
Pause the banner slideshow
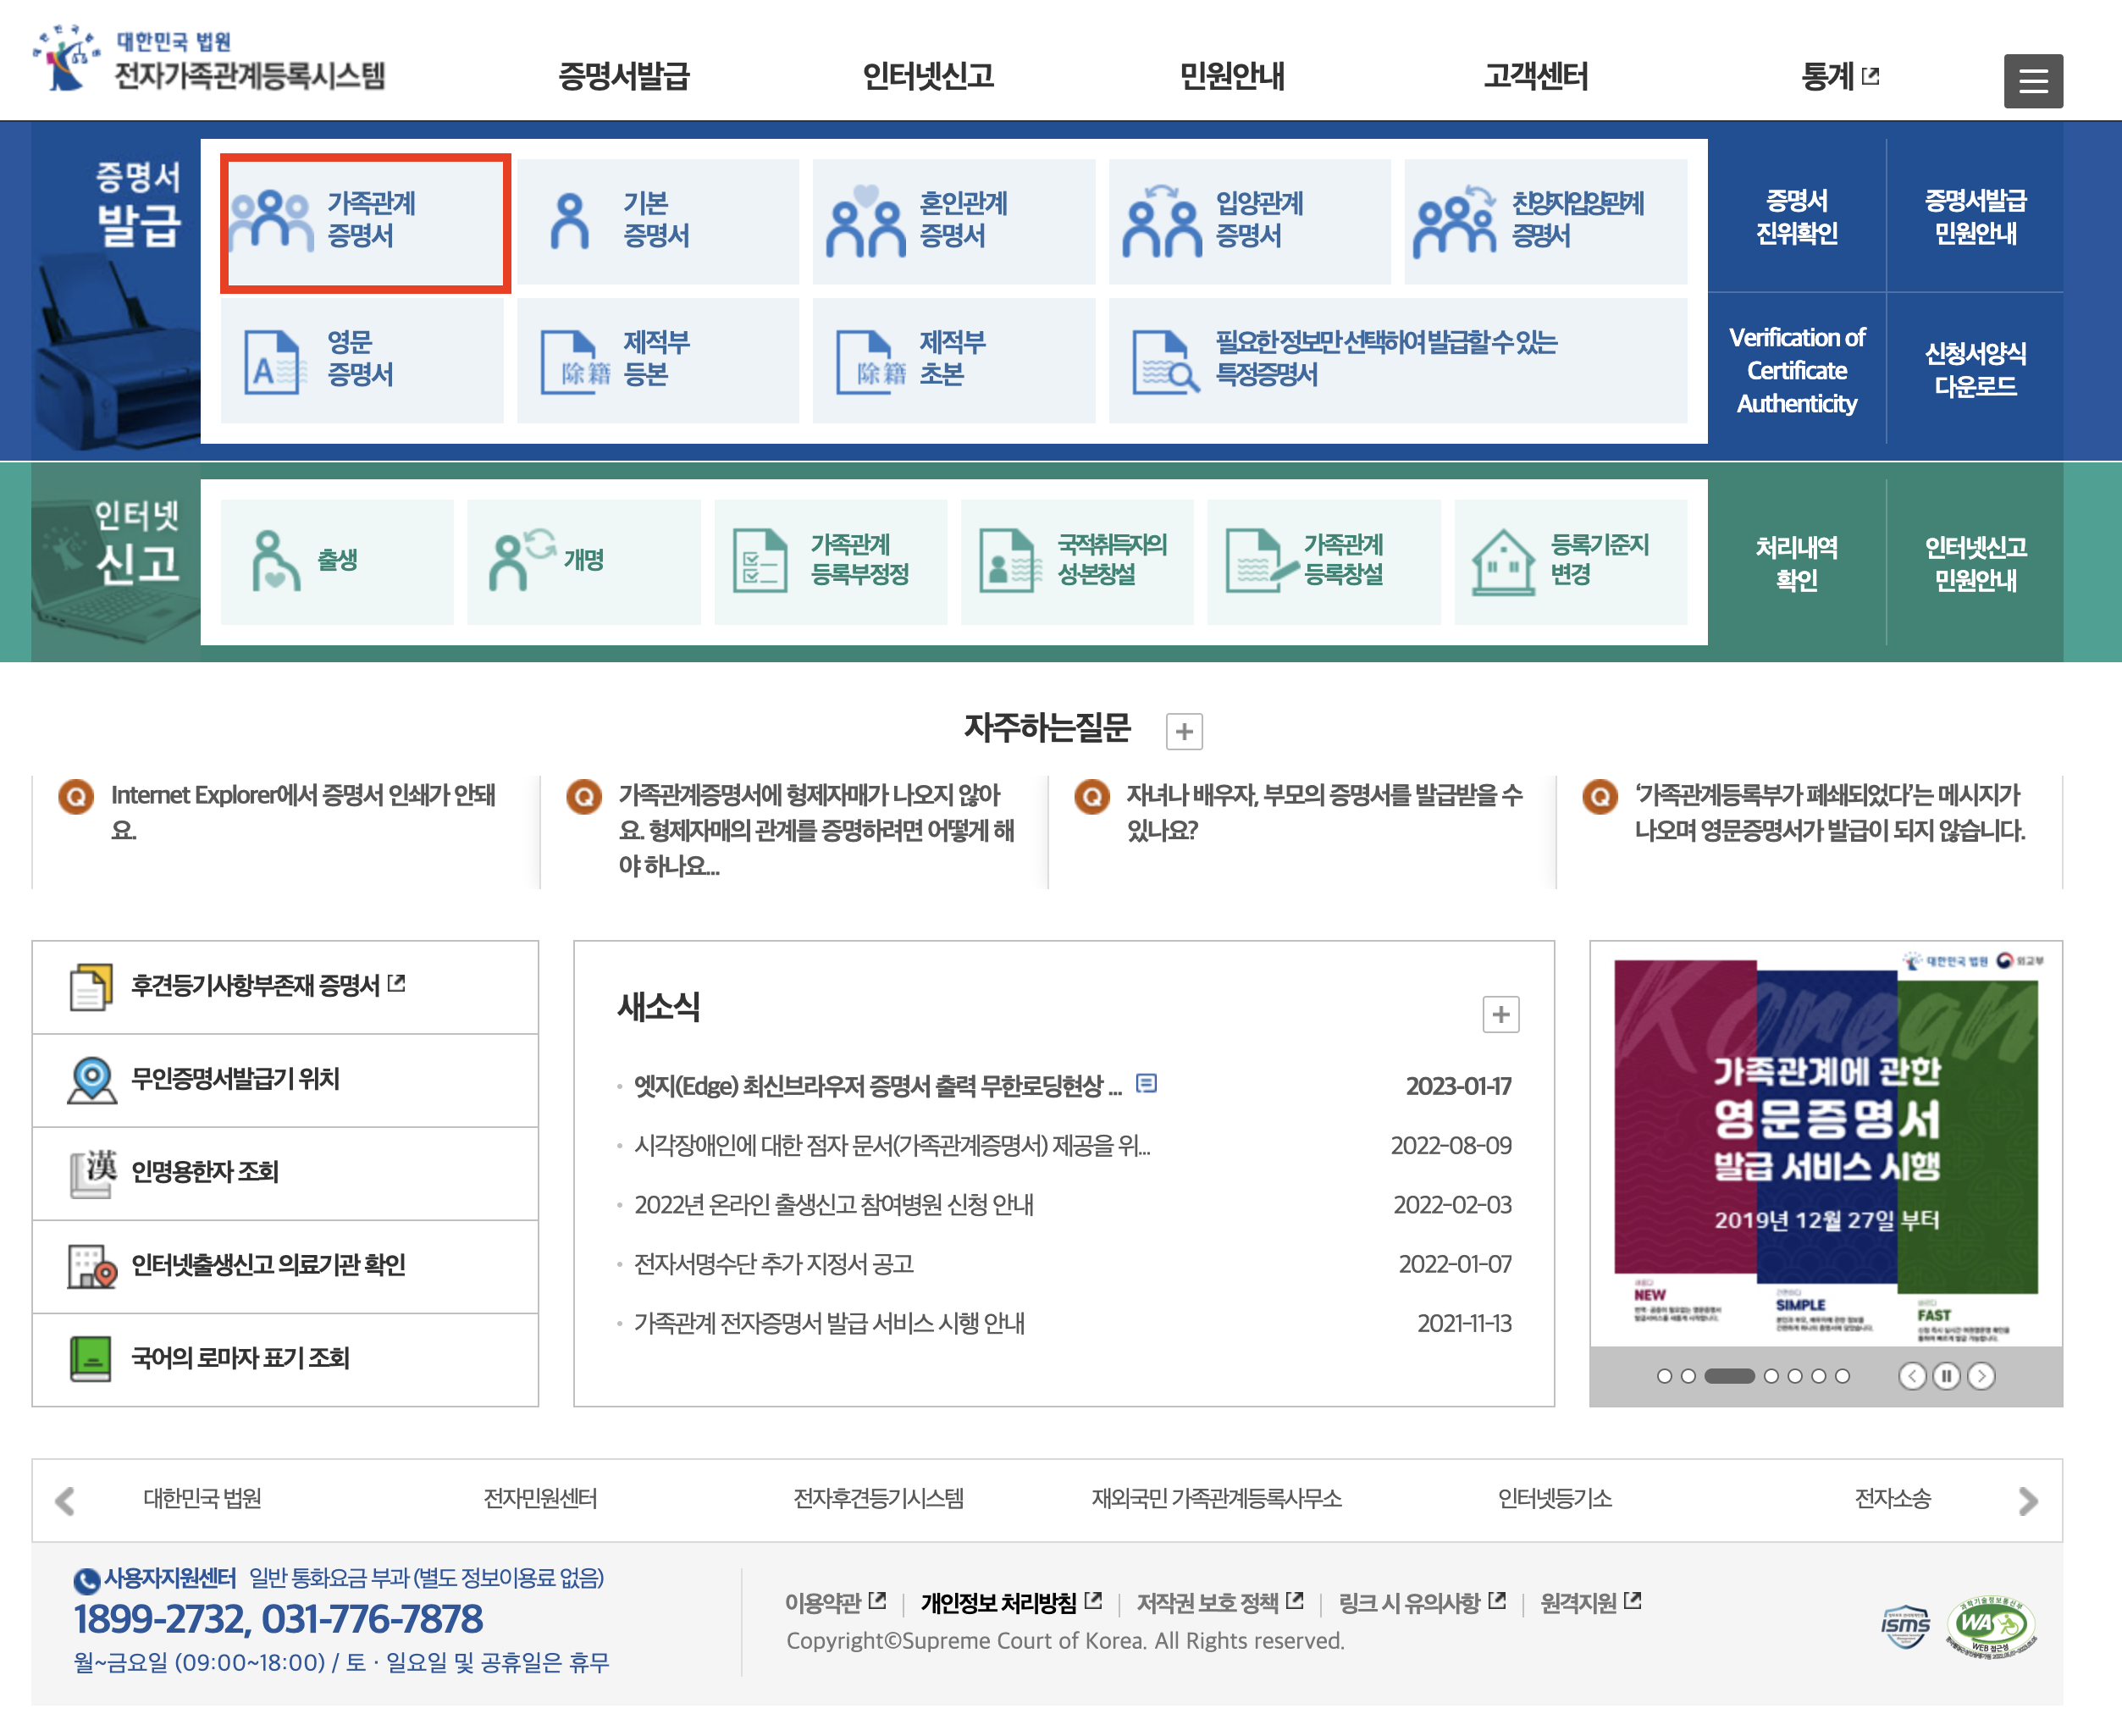point(1945,1376)
